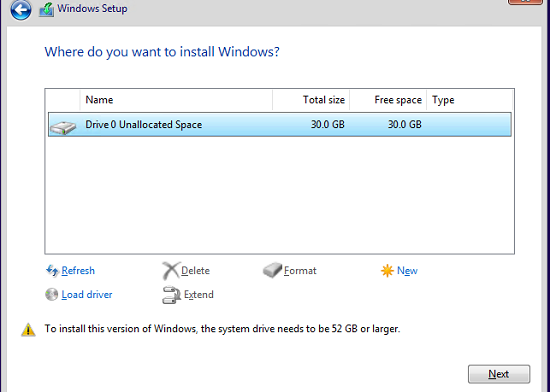Click the Delete text link
The height and width of the screenshot is (392, 550).
(195, 271)
